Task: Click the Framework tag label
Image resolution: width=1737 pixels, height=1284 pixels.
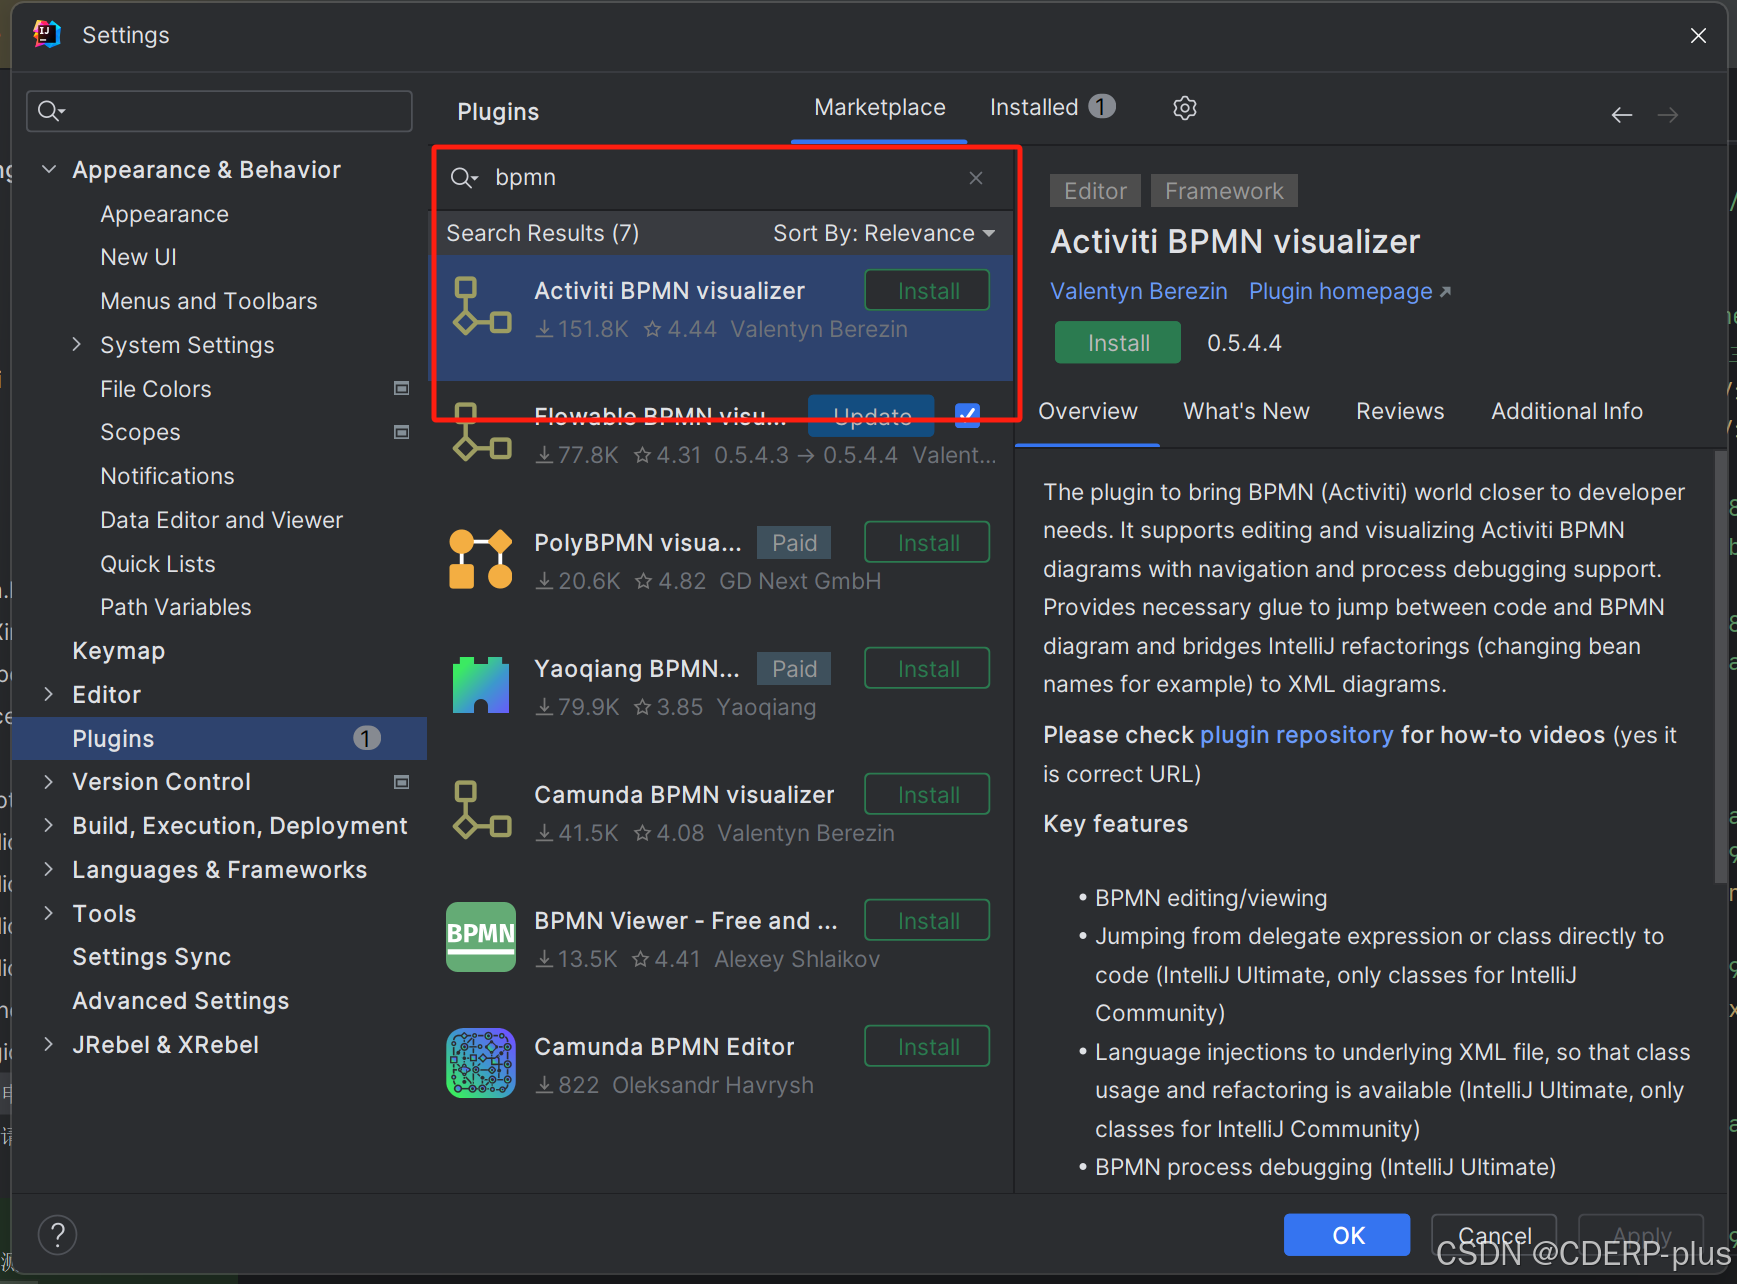Action: click(1224, 191)
